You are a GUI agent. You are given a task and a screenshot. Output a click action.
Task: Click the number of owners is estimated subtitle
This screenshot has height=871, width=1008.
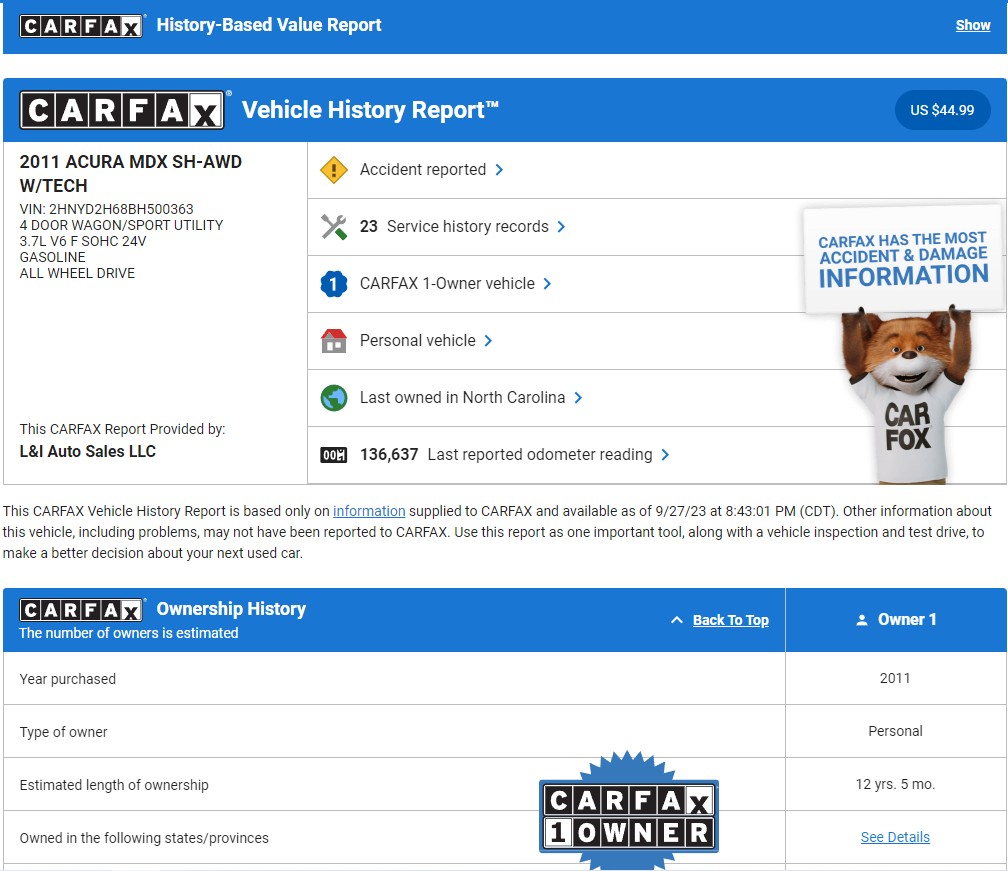(129, 633)
